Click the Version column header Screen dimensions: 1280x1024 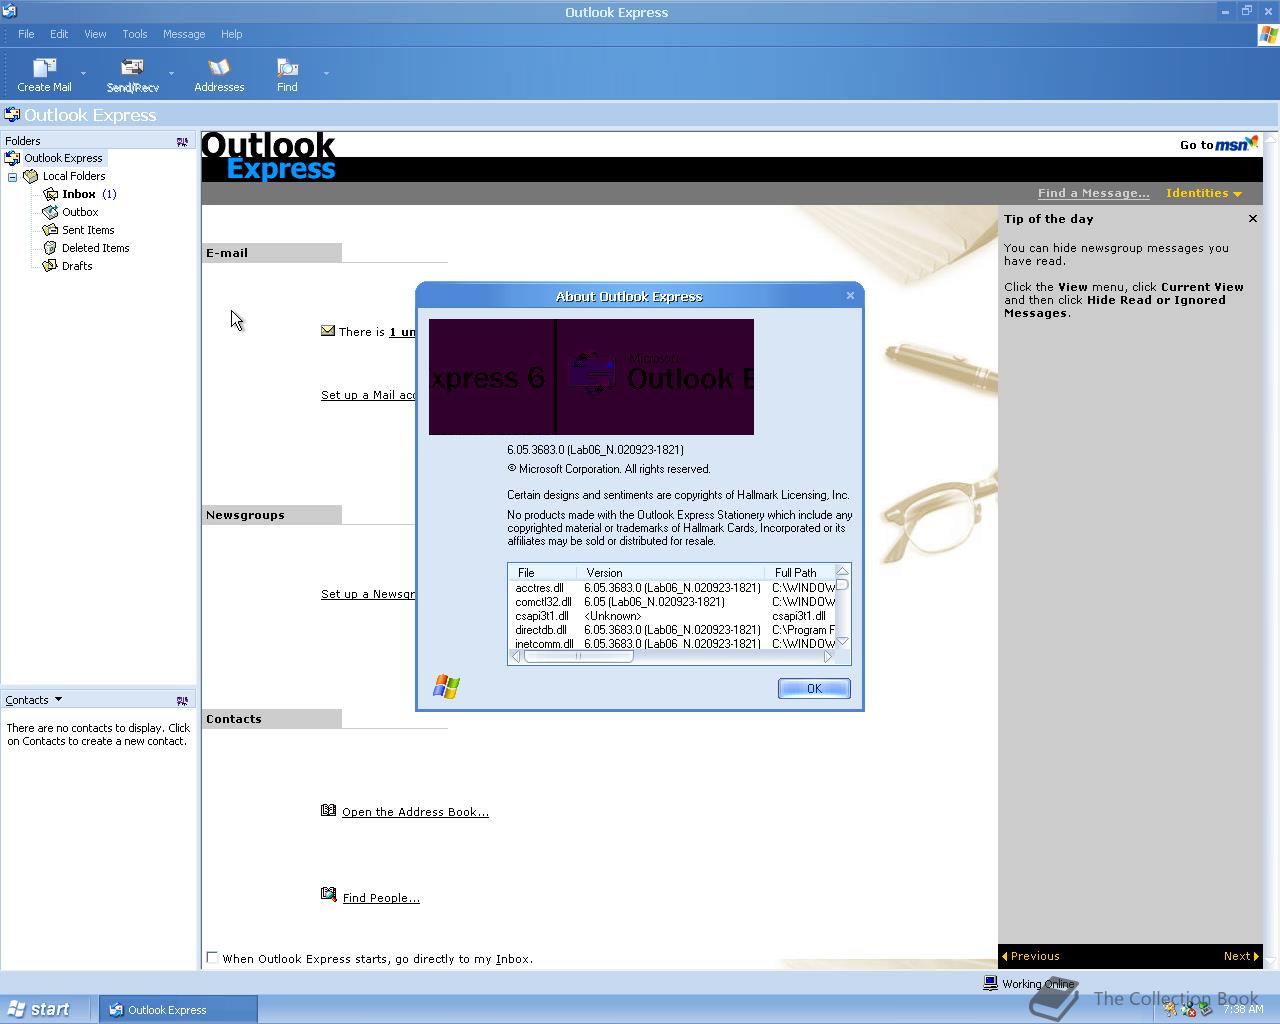tap(670, 573)
